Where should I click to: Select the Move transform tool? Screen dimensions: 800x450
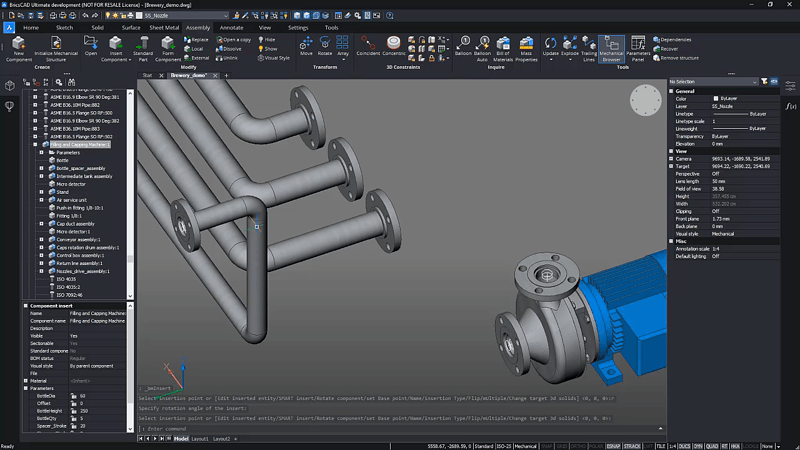[306, 46]
